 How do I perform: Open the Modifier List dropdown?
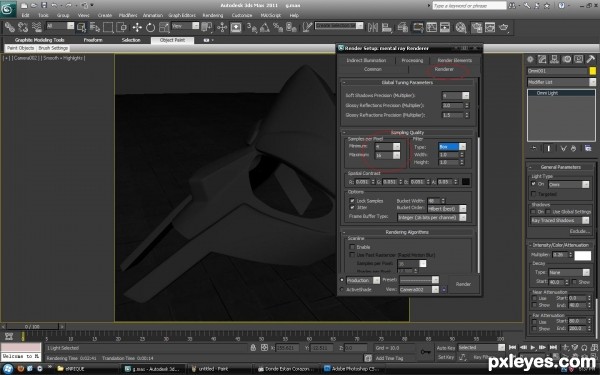tap(592, 82)
